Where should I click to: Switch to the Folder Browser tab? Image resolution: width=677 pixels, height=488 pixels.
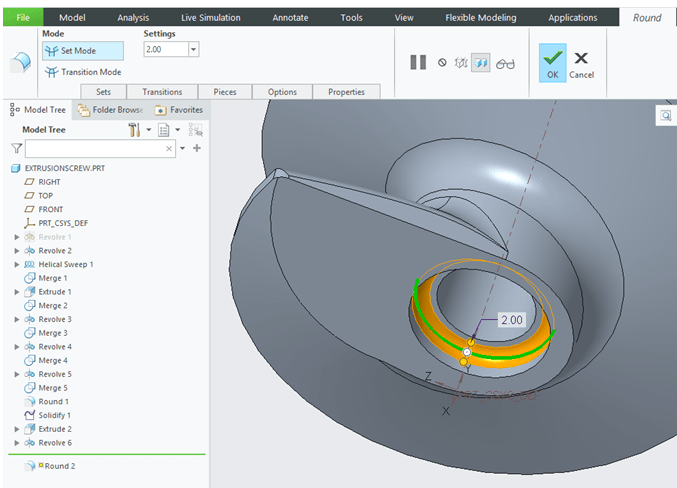[x=111, y=110]
